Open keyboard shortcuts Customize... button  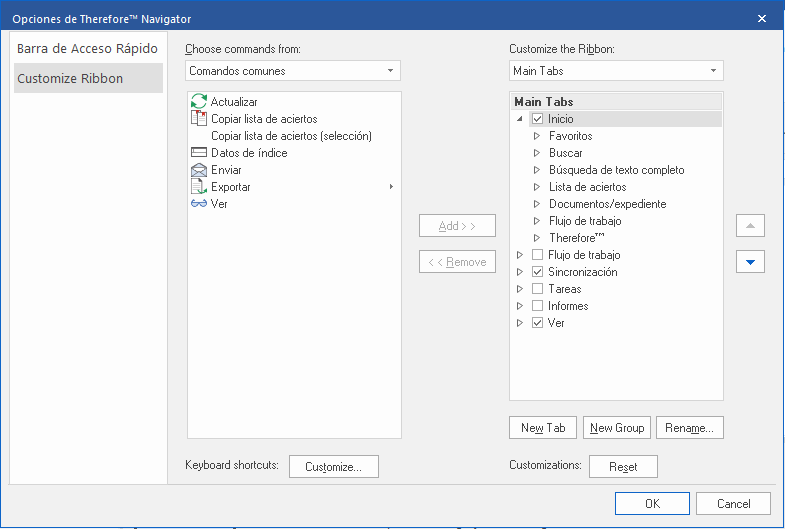click(x=334, y=466)
